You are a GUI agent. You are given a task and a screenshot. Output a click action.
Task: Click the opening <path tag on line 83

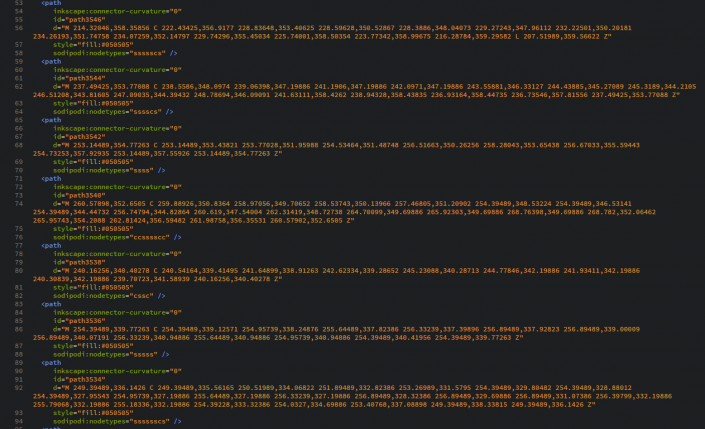point(51,304)
